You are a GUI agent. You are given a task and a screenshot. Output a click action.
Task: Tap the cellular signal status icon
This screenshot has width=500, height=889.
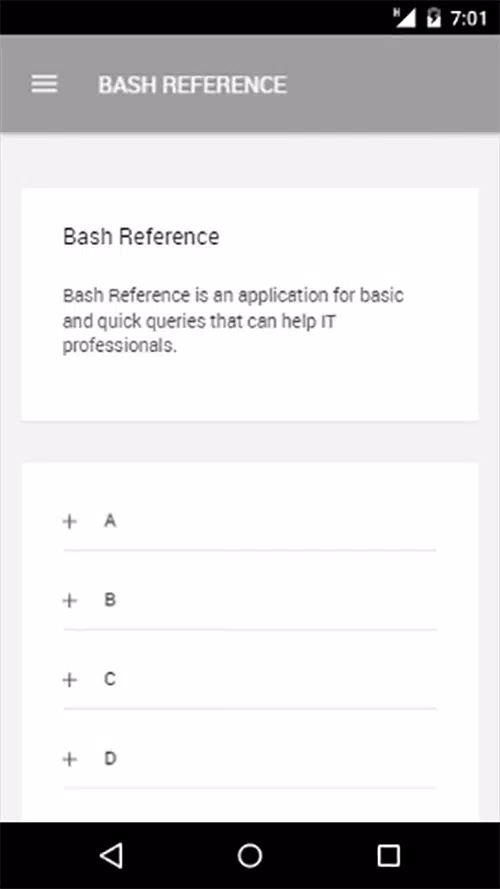[405, 18]
